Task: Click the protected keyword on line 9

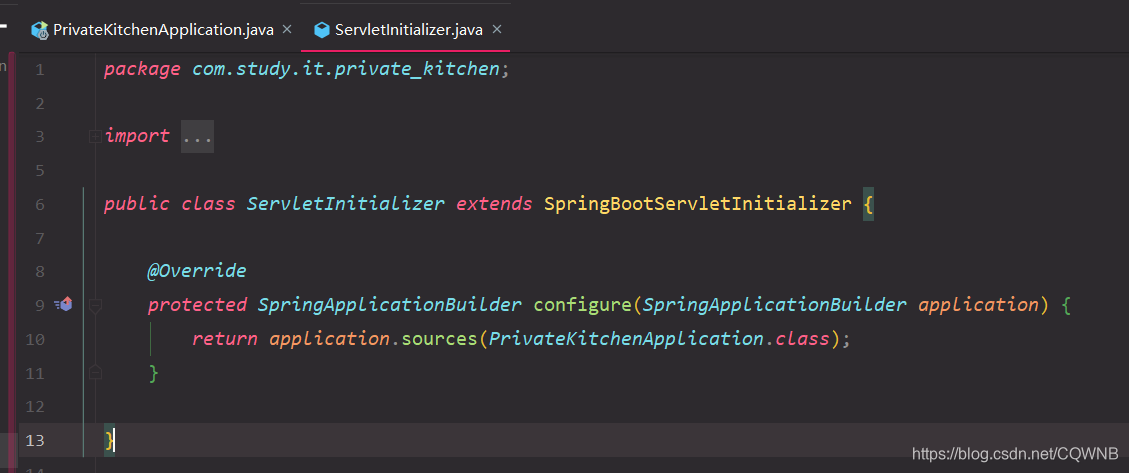Action: point(197,305)
